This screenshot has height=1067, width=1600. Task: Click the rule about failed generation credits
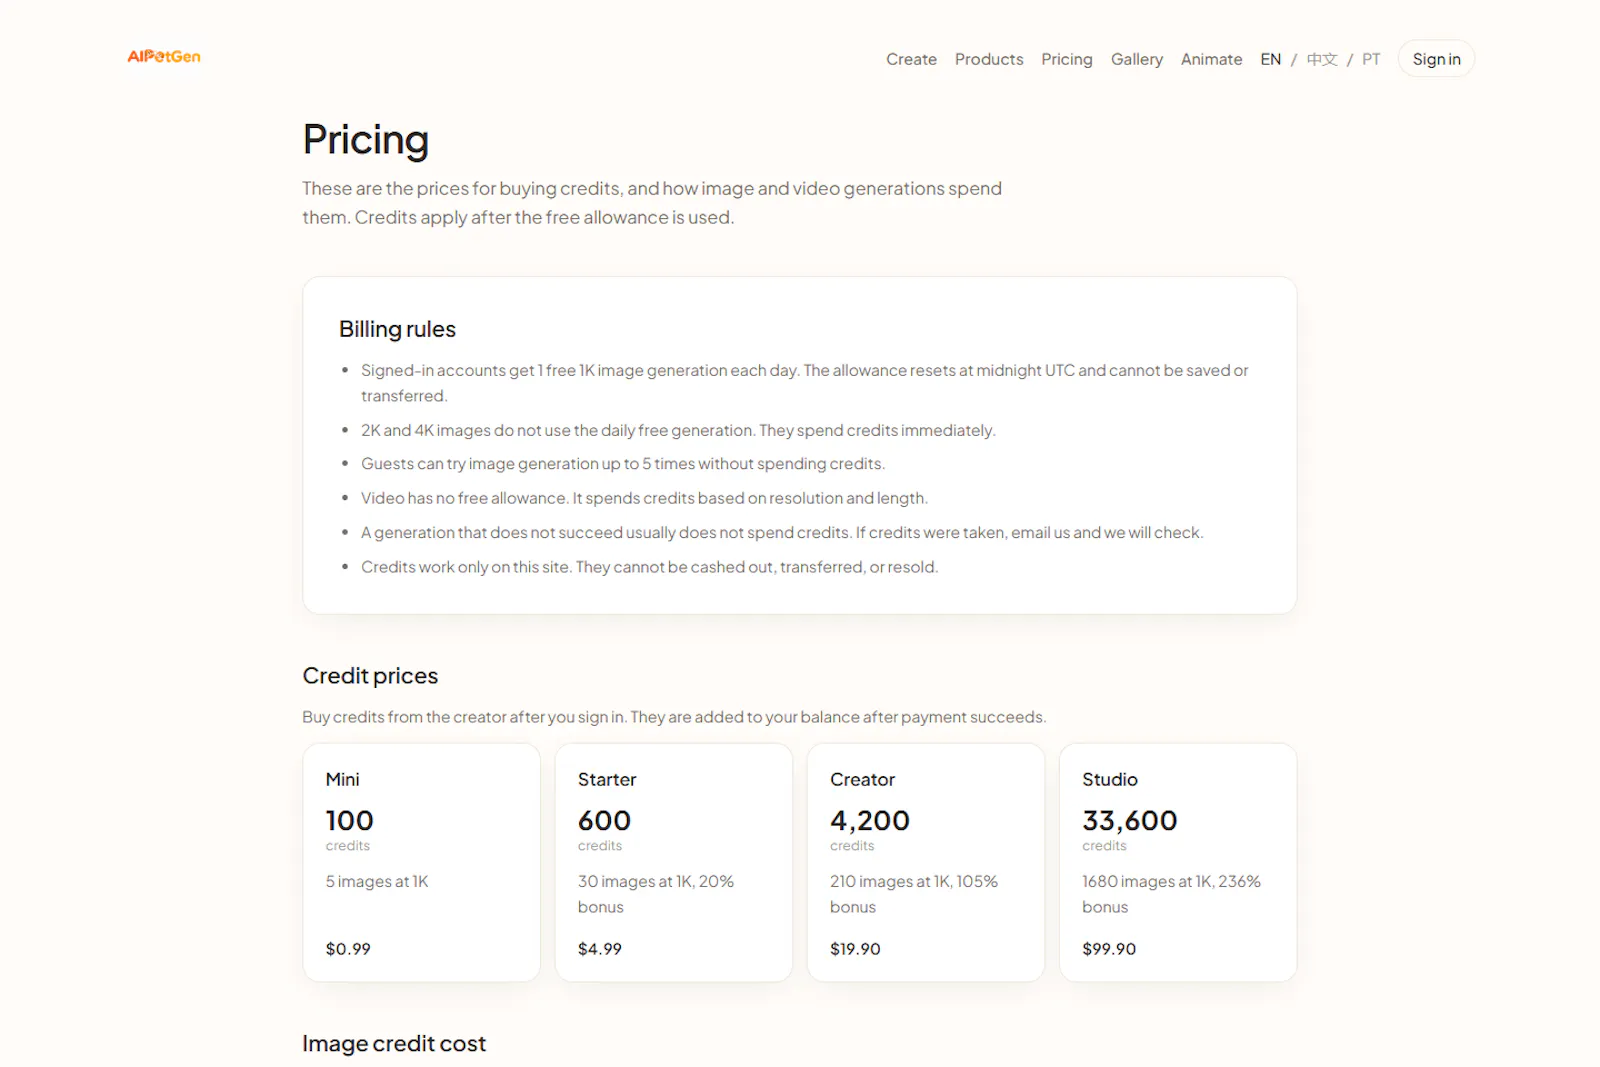tap(782, 533)
